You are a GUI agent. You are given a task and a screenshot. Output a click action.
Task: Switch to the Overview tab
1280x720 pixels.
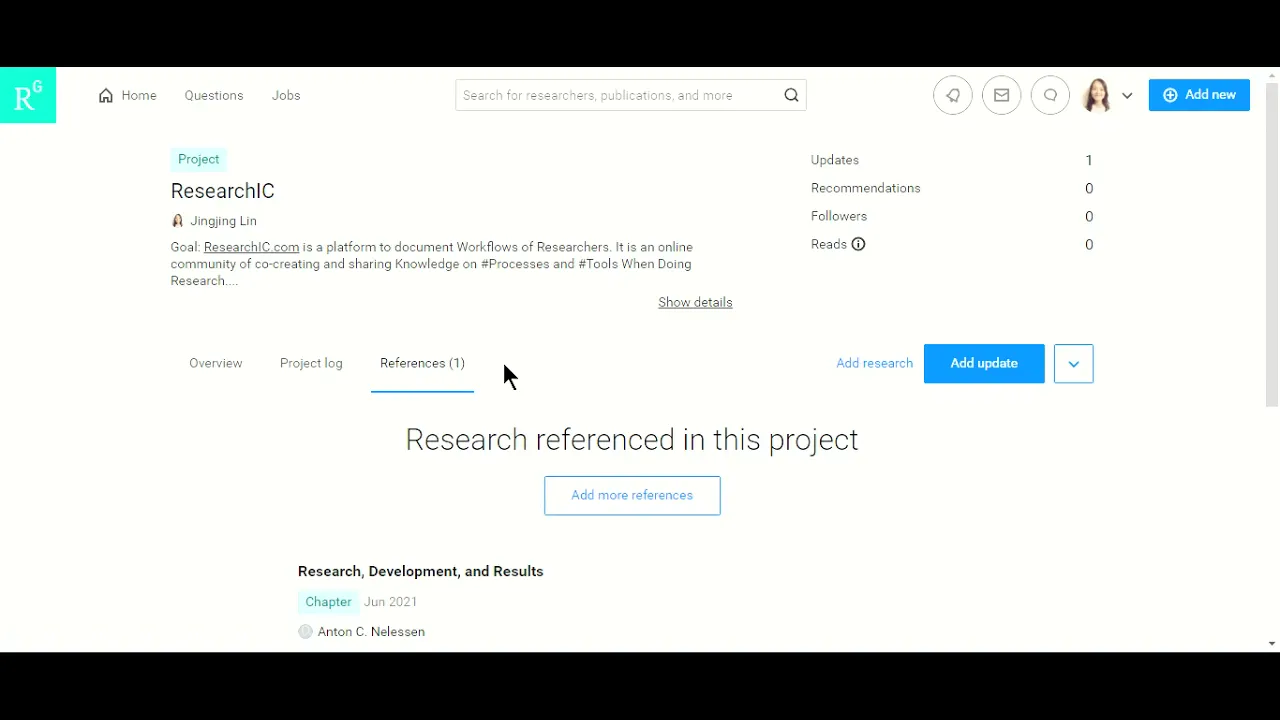(216, 363)
